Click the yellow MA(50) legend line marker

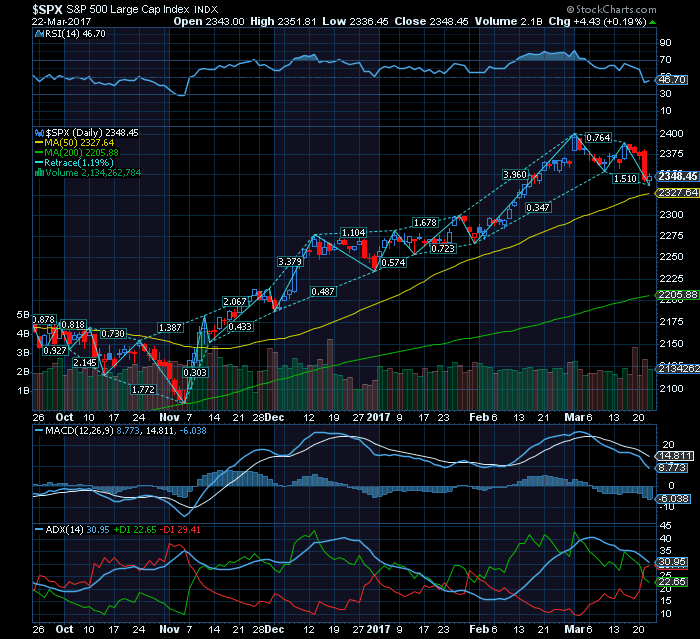coord(39,143)
